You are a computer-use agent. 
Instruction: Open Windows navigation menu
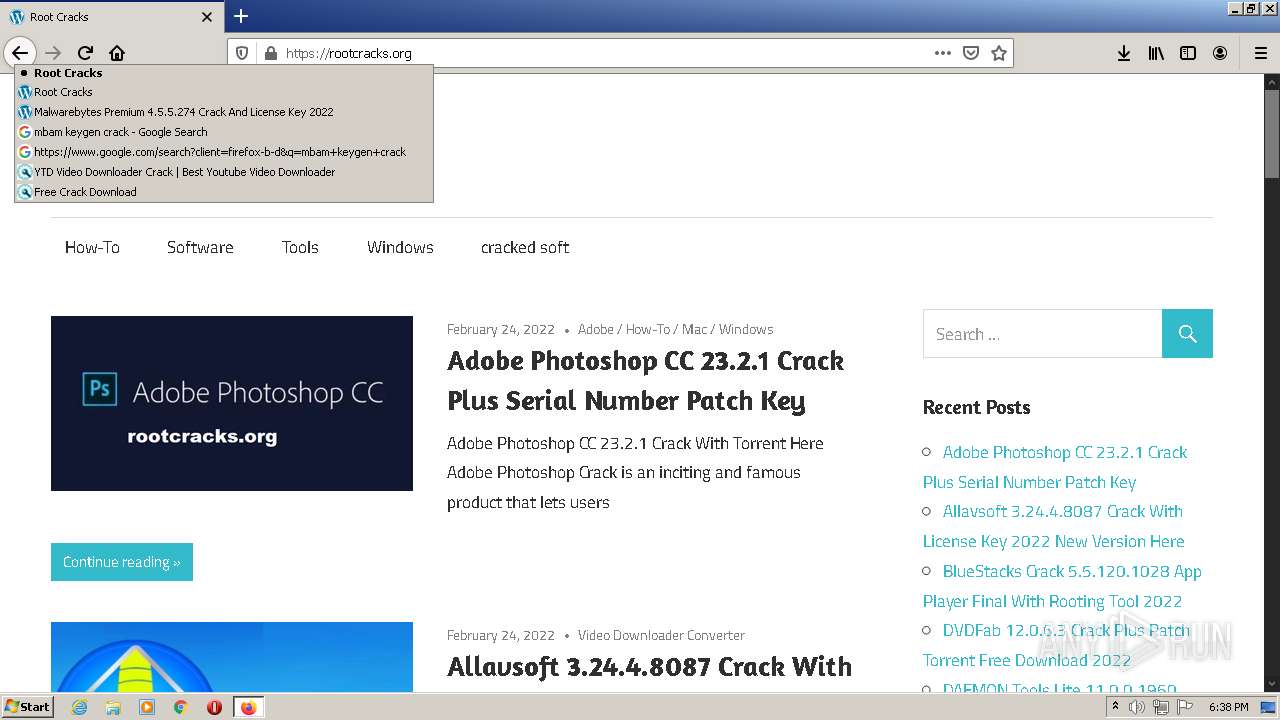coord(400,247)
